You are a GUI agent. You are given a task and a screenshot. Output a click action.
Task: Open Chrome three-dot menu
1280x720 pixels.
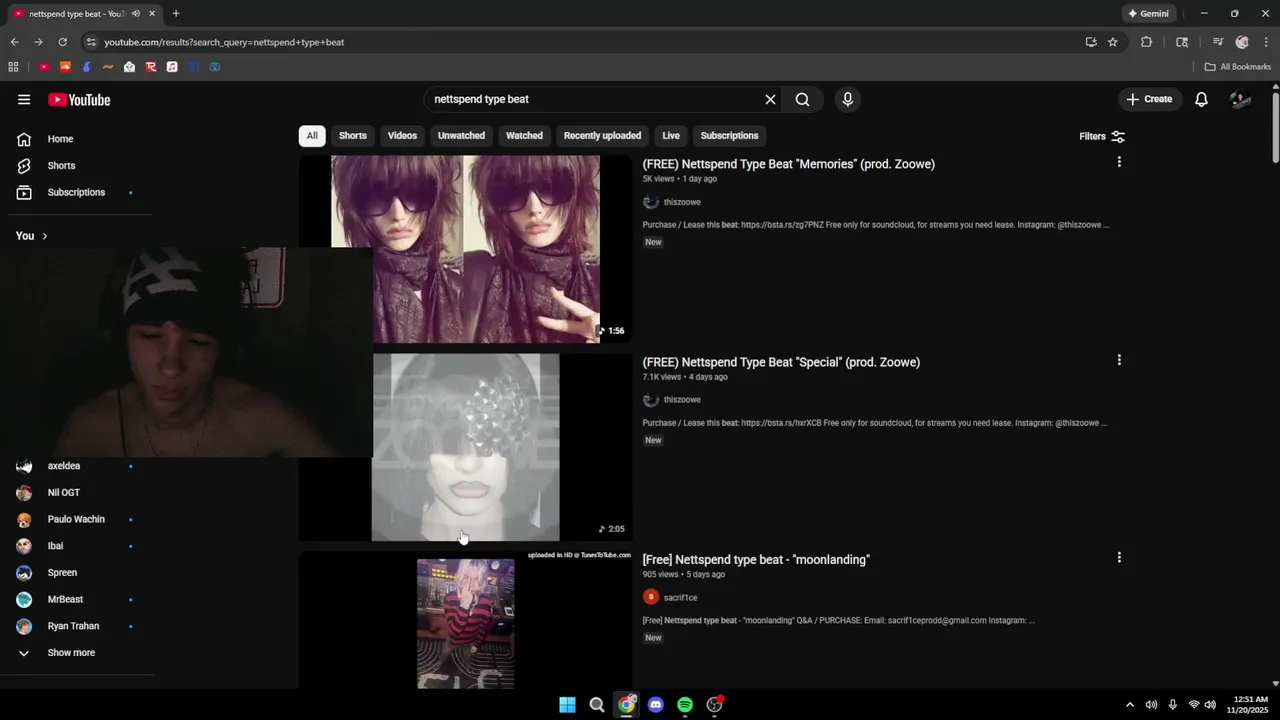click(x=1266, y=42)
